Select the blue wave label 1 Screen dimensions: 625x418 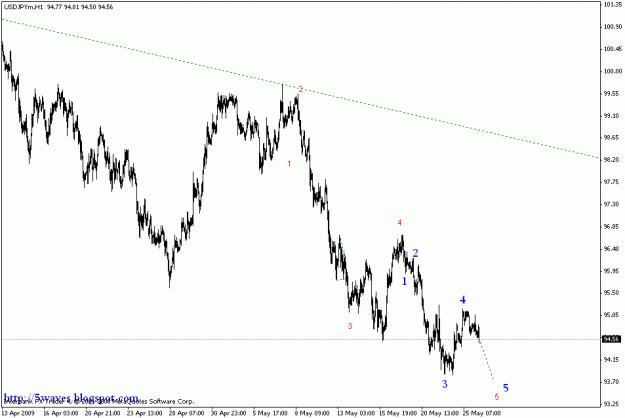(405, 281)
